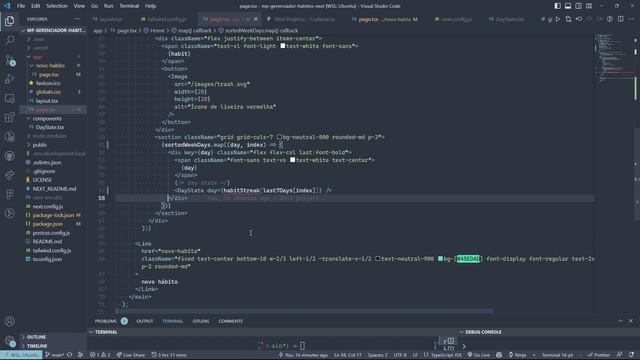This screenshot has height=360, width=640.
Task: Click the Explorer more actions ellipsis
Action: click(x=77, y=19)
